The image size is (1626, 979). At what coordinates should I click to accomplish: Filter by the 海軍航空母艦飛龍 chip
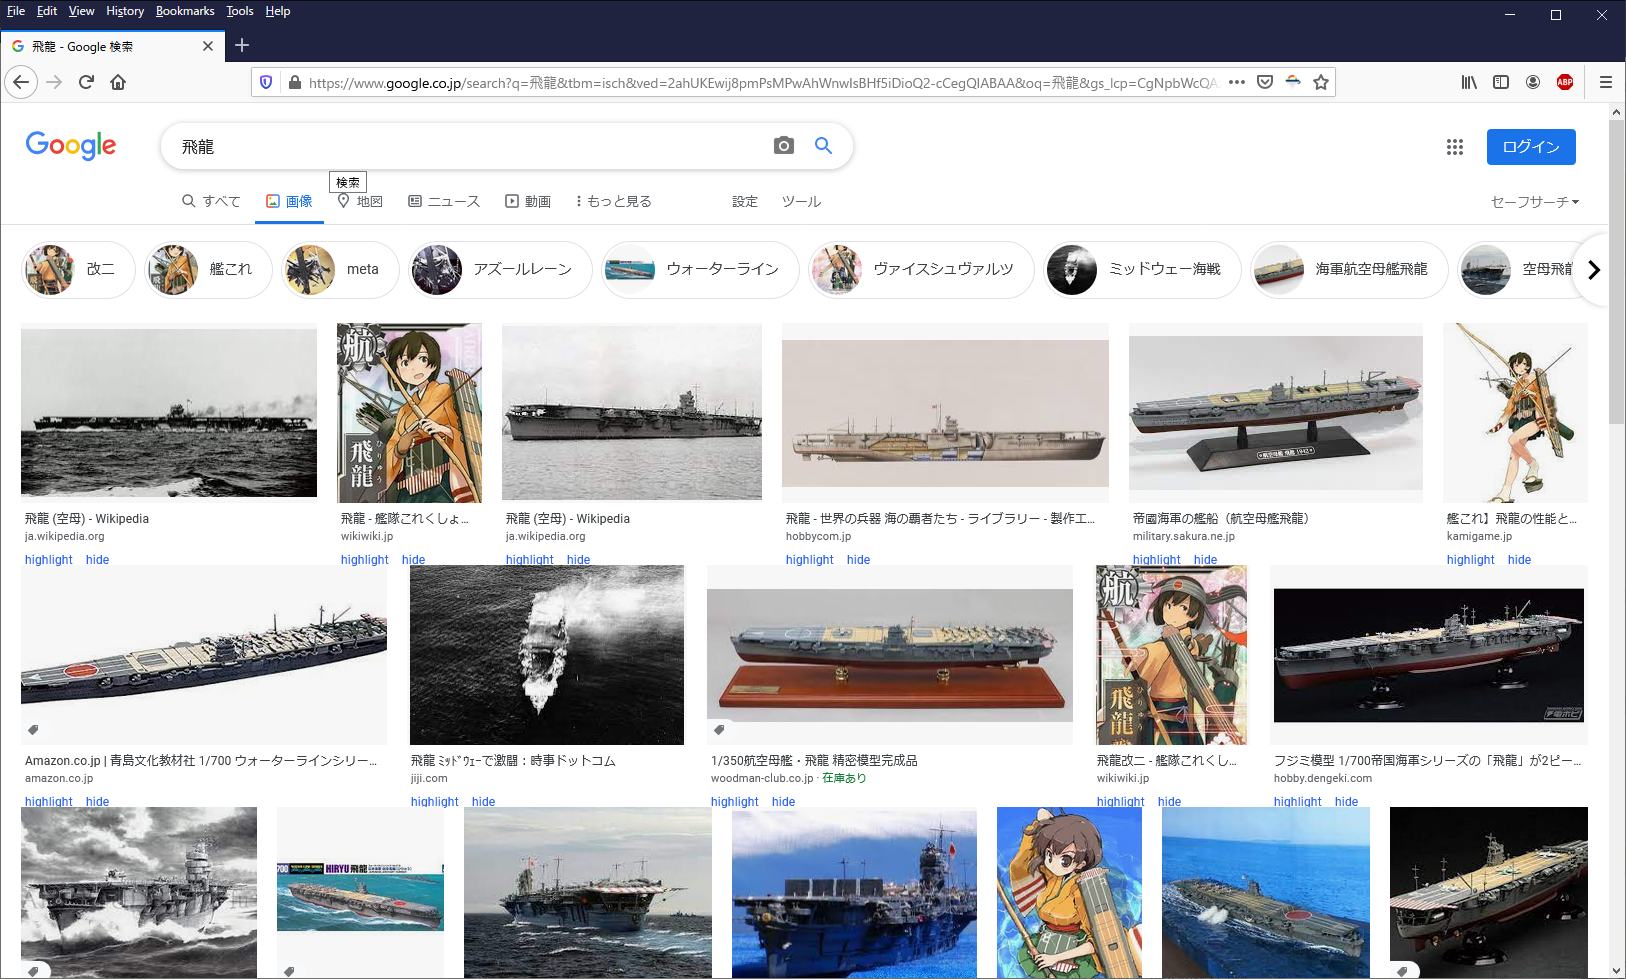click(x=1349, y=269)
